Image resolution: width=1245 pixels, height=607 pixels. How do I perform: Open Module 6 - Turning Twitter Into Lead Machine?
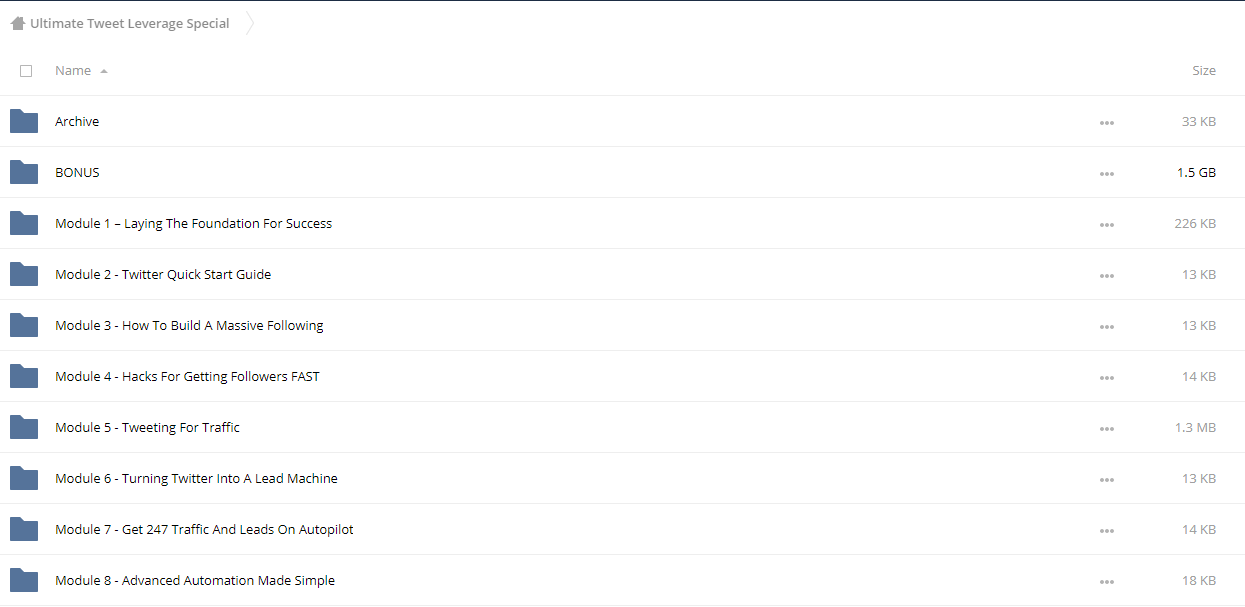(x=196, y=478)
